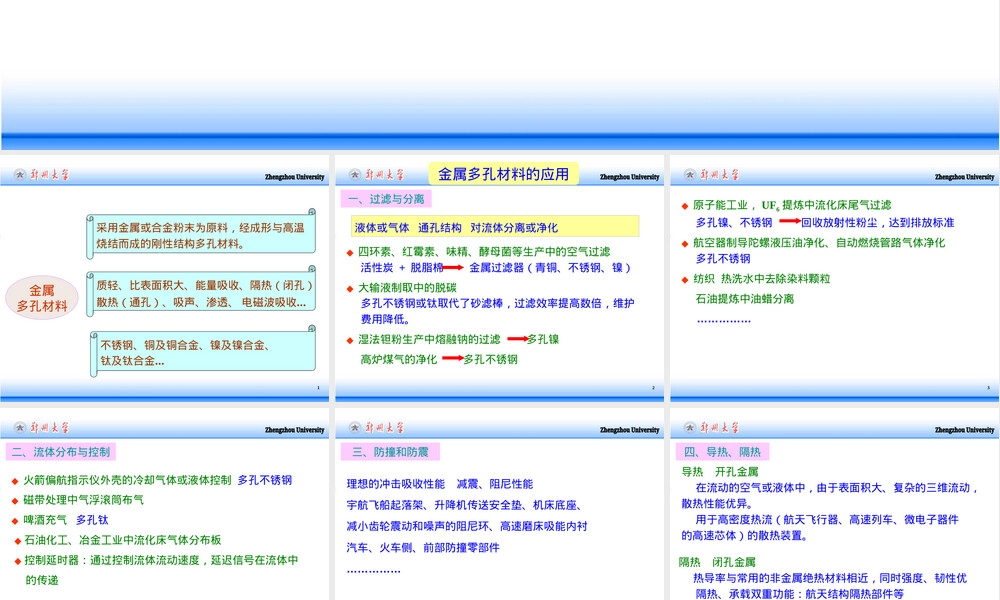Click the green text 导热 开孔金属

click(x=720, y=472)
